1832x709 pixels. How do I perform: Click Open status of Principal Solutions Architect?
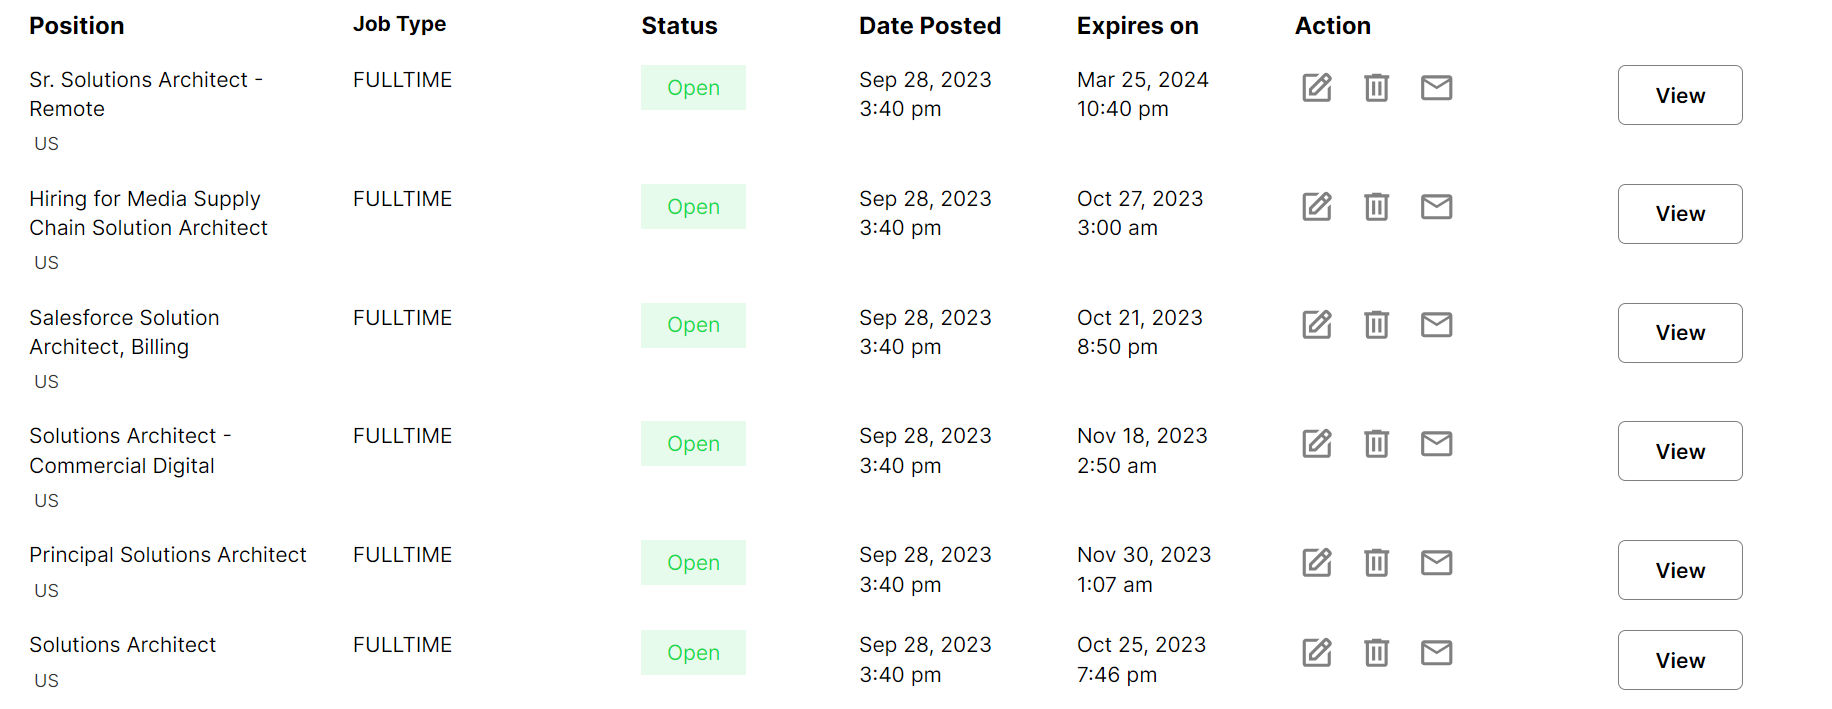693,563
